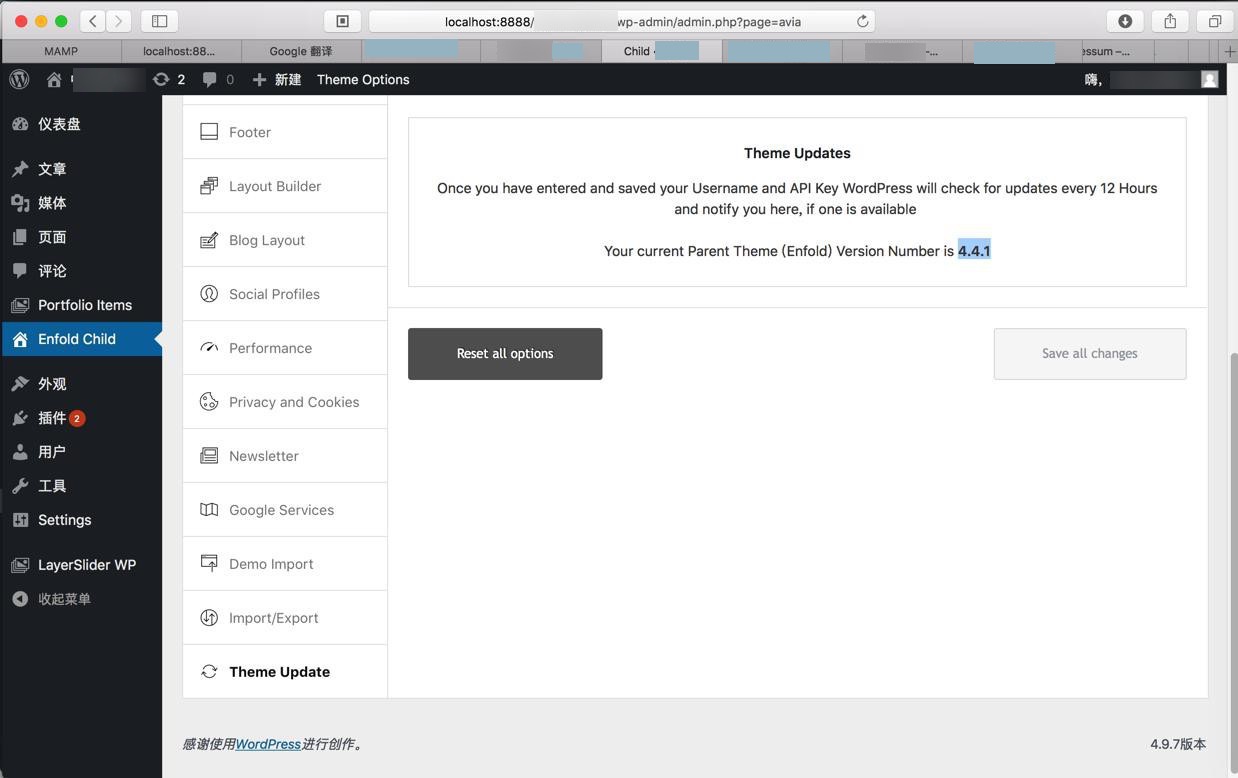Click the collapse menu arrow icon

pyautogui.click(x=20, y=599)
